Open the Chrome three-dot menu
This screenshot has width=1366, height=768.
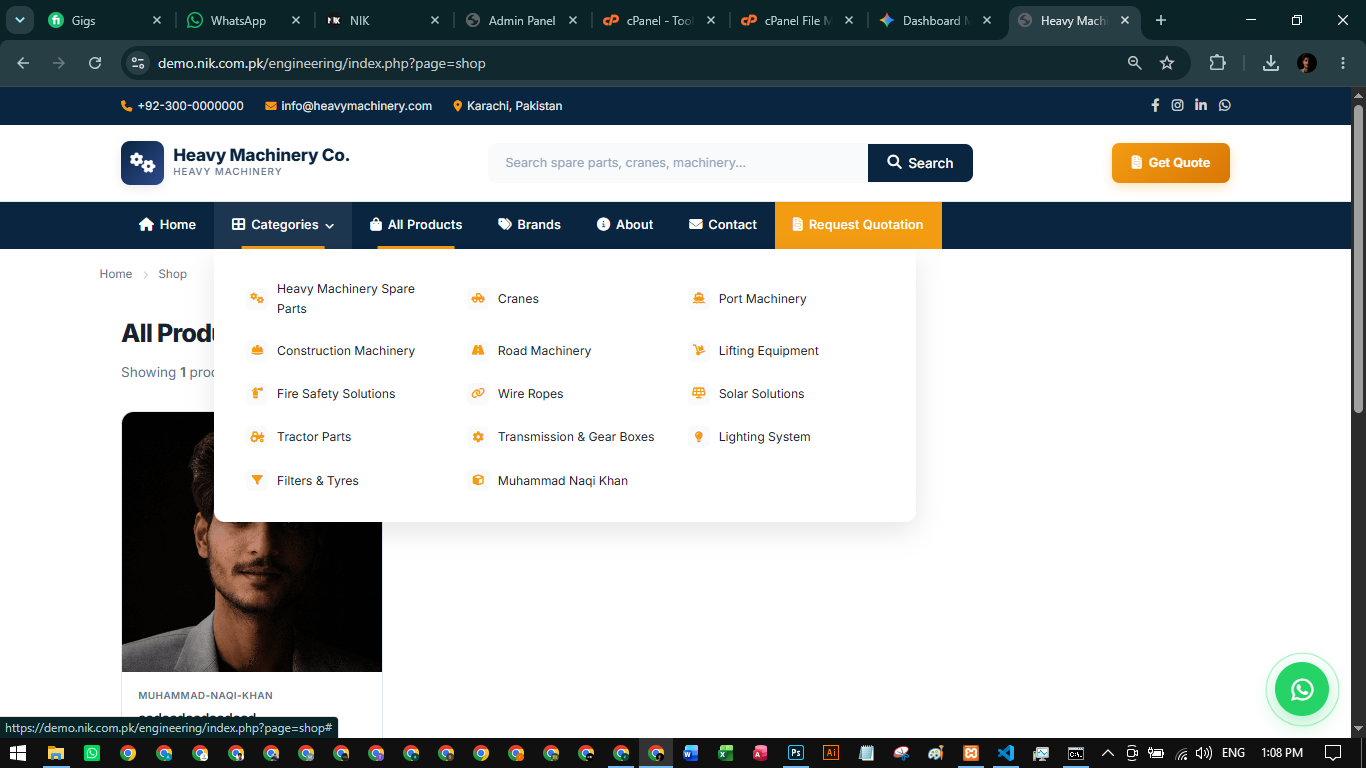[x=1341, y=63]
